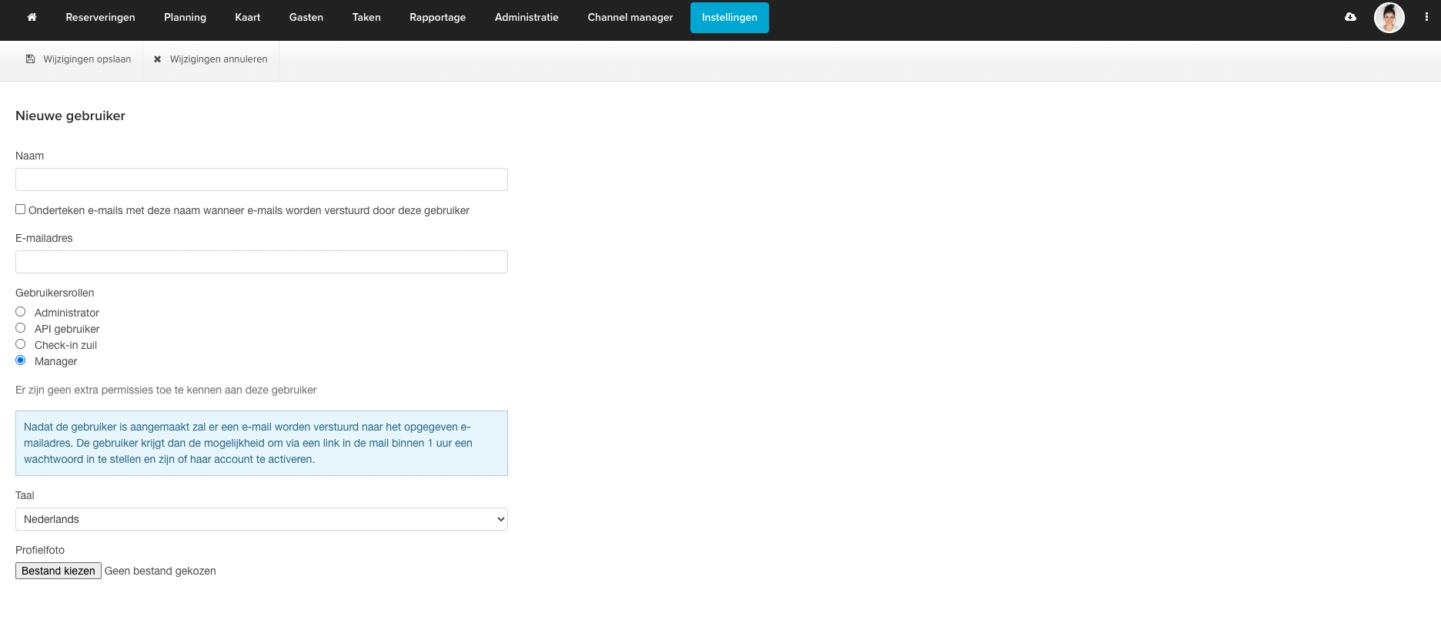Viewport: 1441px width, 620px height.
Task: Open the Reserveringen menu
Action: (100, 17)
